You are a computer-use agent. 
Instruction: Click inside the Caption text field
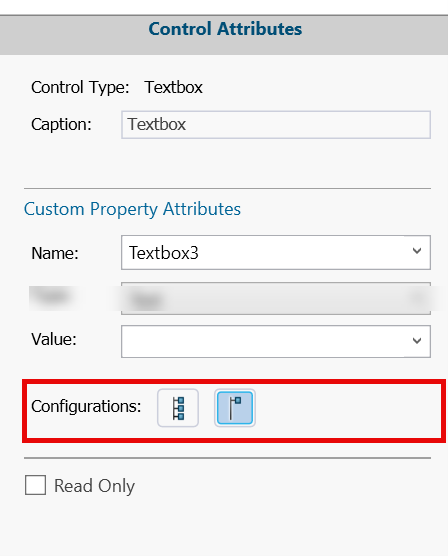(276, 124)
